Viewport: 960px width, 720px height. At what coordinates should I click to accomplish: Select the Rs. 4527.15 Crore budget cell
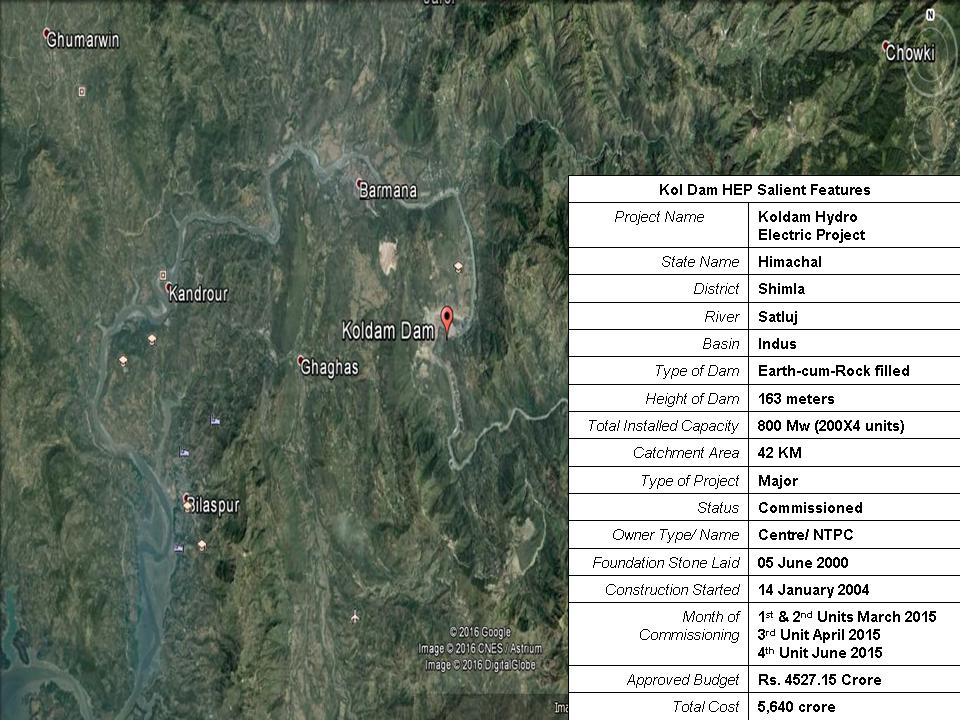pyautogui.click(x=820, y=680)
